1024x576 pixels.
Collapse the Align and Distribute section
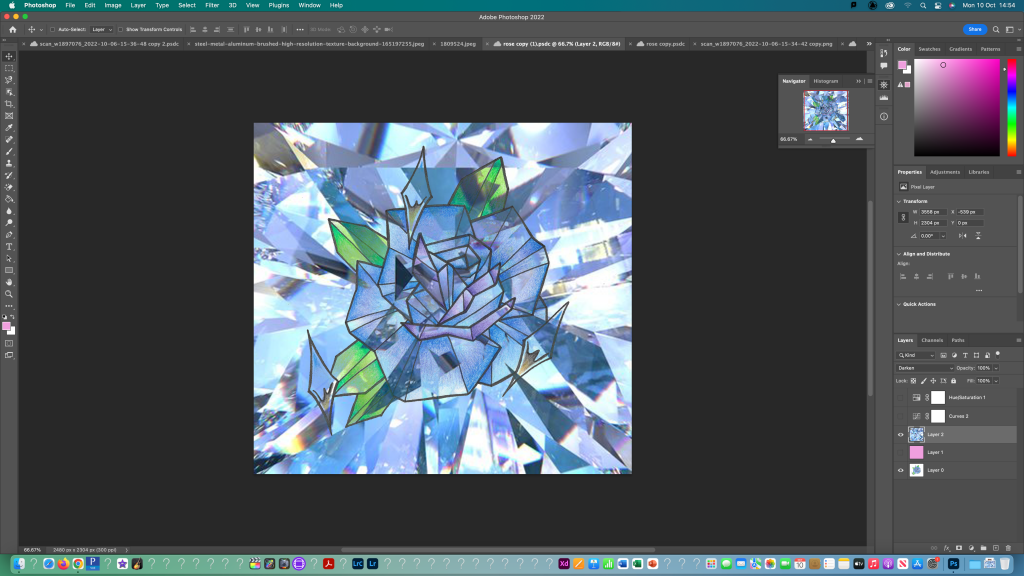[898, 254]
